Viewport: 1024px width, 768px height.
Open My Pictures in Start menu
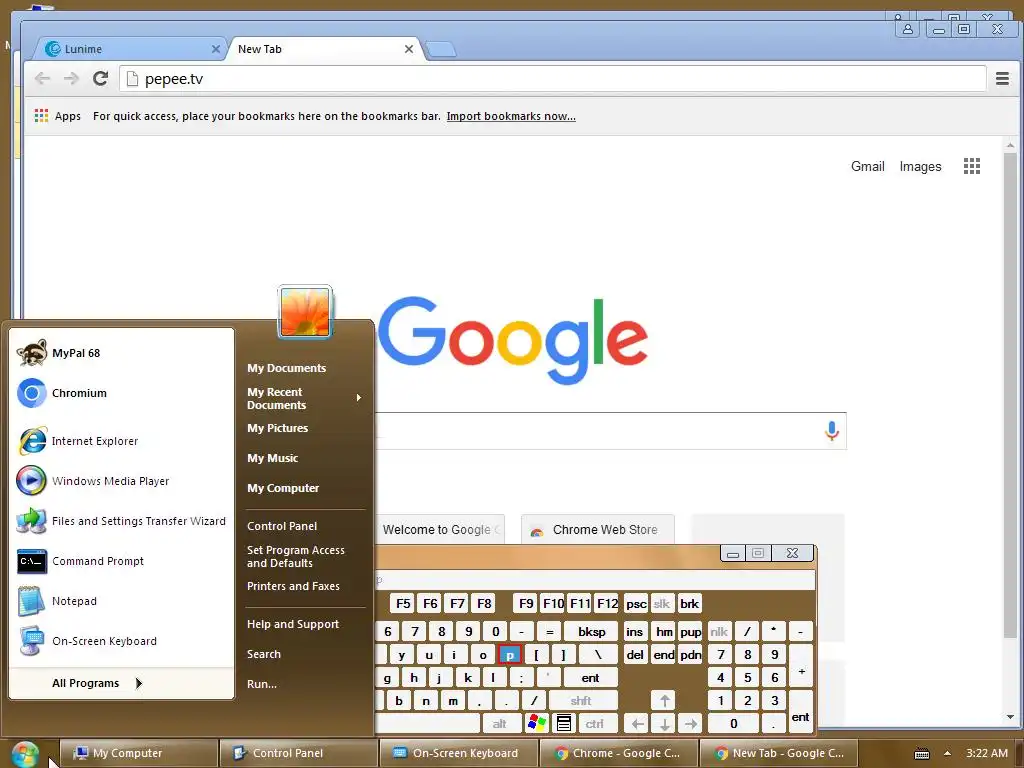click(278, 428)
